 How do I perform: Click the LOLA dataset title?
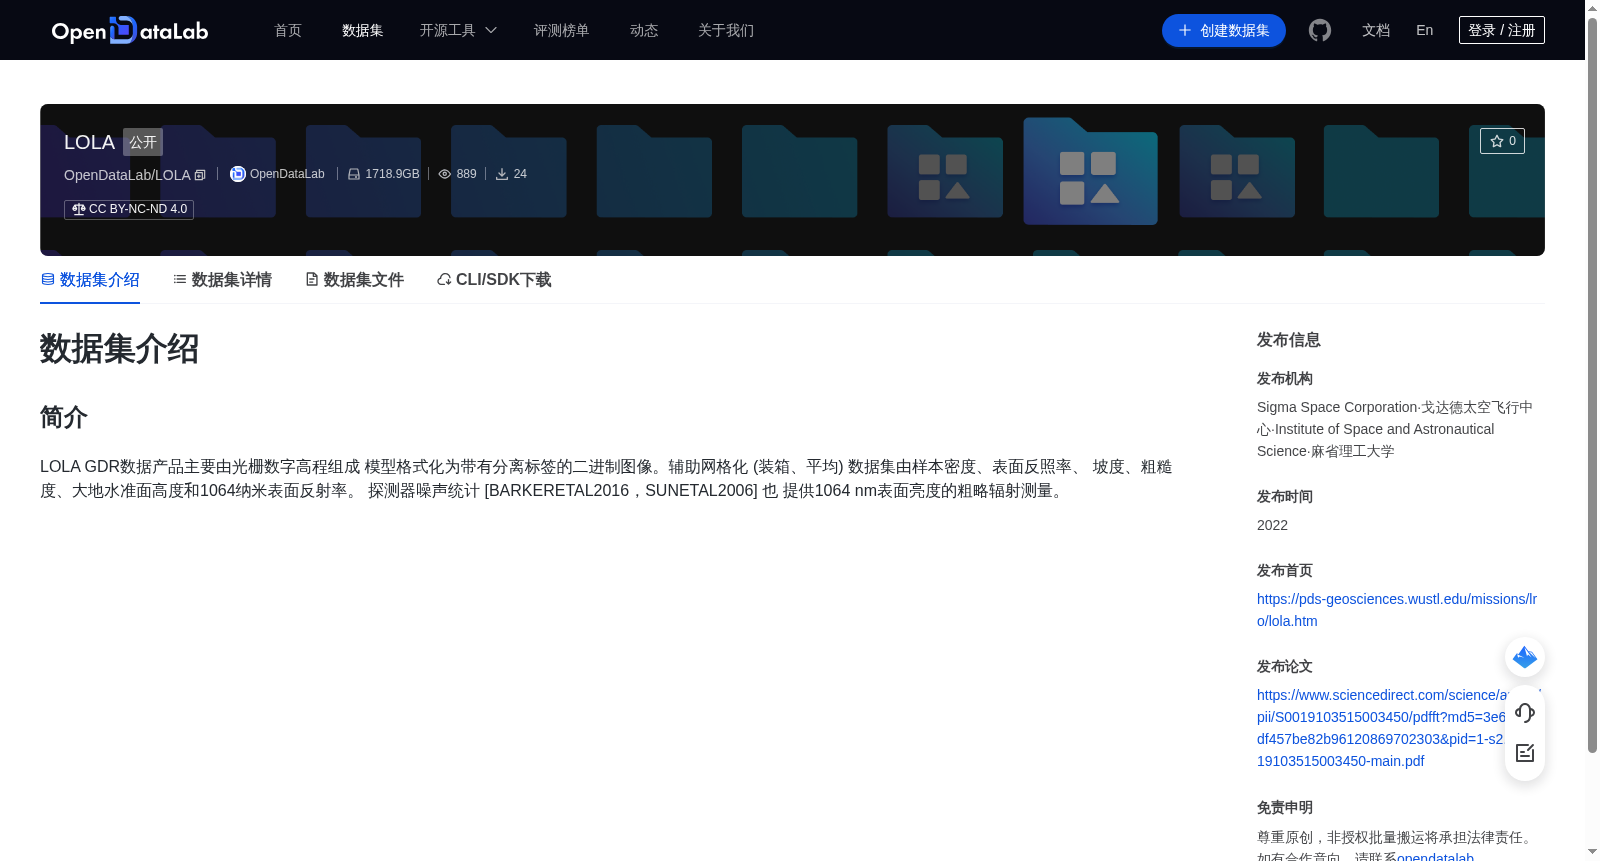click(x=89, y=142)
